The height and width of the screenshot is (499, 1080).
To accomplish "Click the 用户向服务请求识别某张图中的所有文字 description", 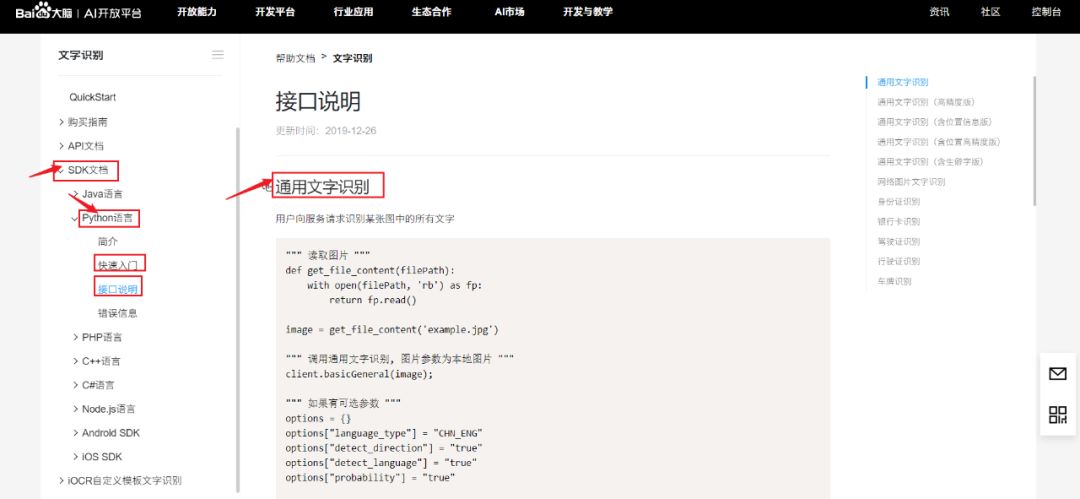I will point(364,219).
